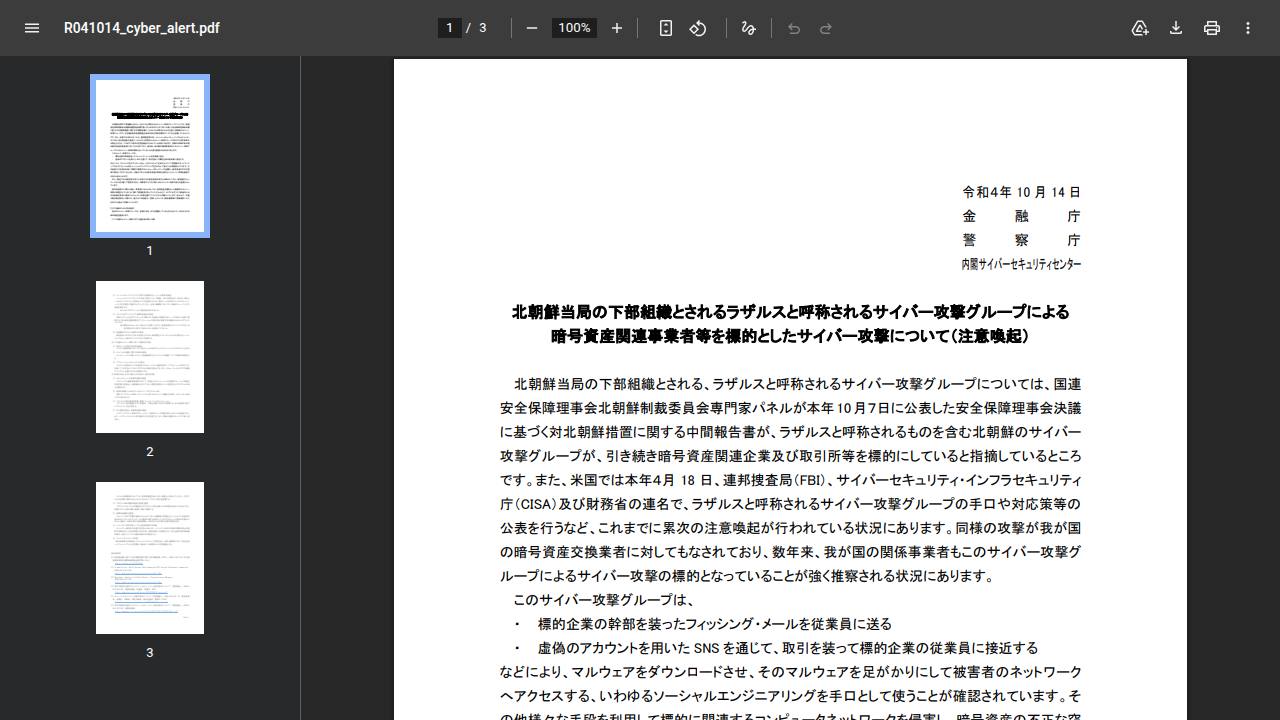Click the thumbnail label number 3
Image resolution: width=1280 pixels, height=720 pixels.
pyautogui.click(x=150, y=652)
